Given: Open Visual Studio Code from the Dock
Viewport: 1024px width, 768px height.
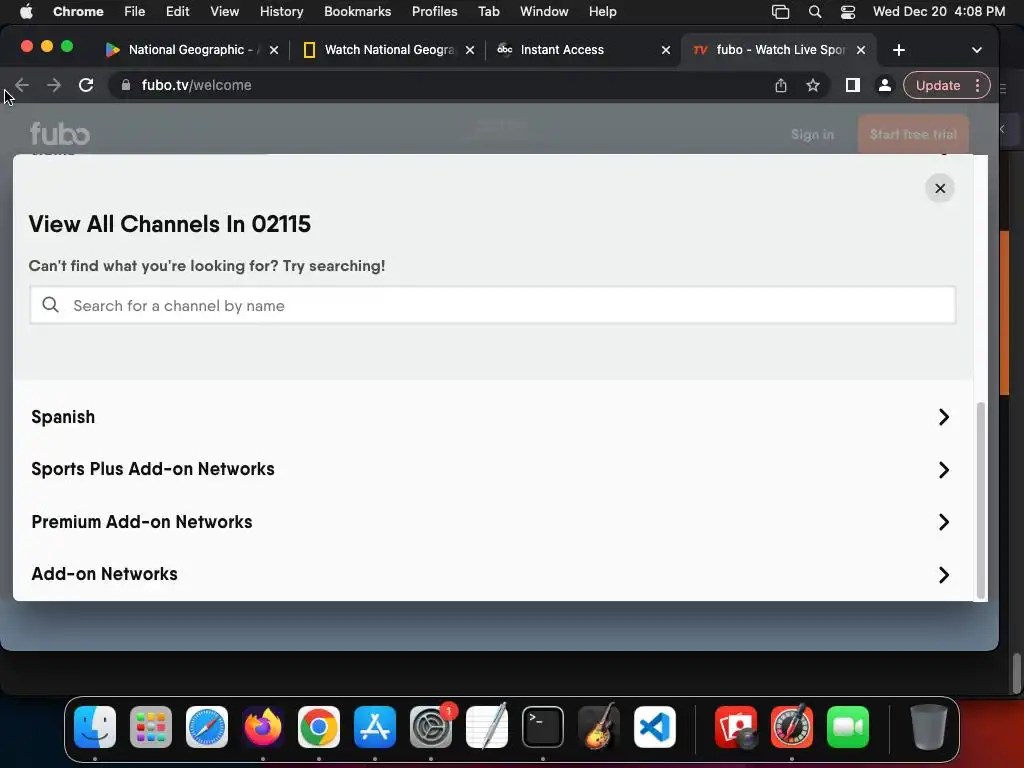Looking at the screenshot, I should pyautogui.click(x=654, y=727).
